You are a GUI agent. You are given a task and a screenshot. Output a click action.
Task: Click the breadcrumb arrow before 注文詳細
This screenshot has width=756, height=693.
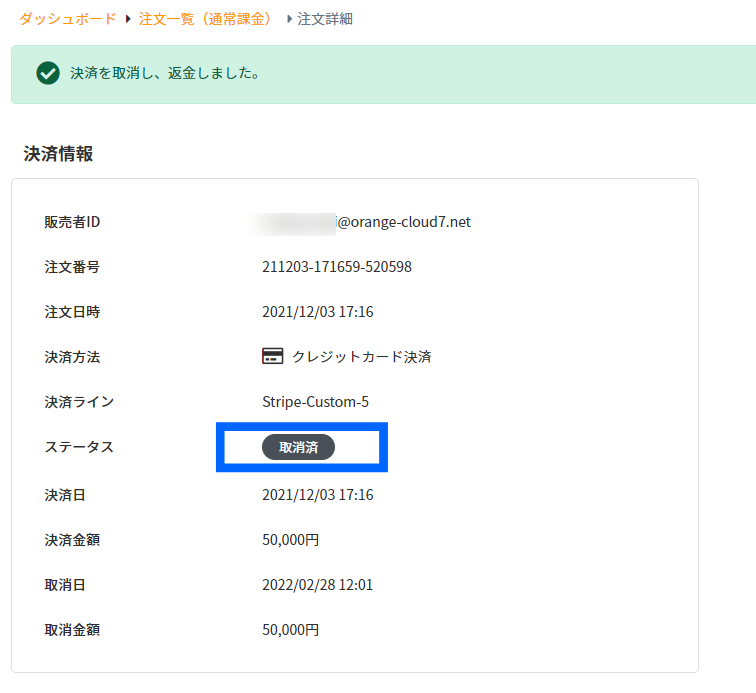click(x=289, y=19)
